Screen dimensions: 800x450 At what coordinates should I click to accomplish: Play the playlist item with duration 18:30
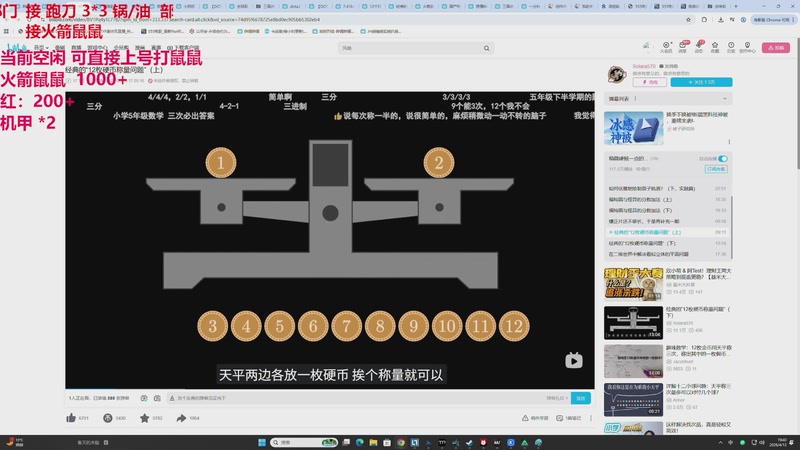point(668,199)
